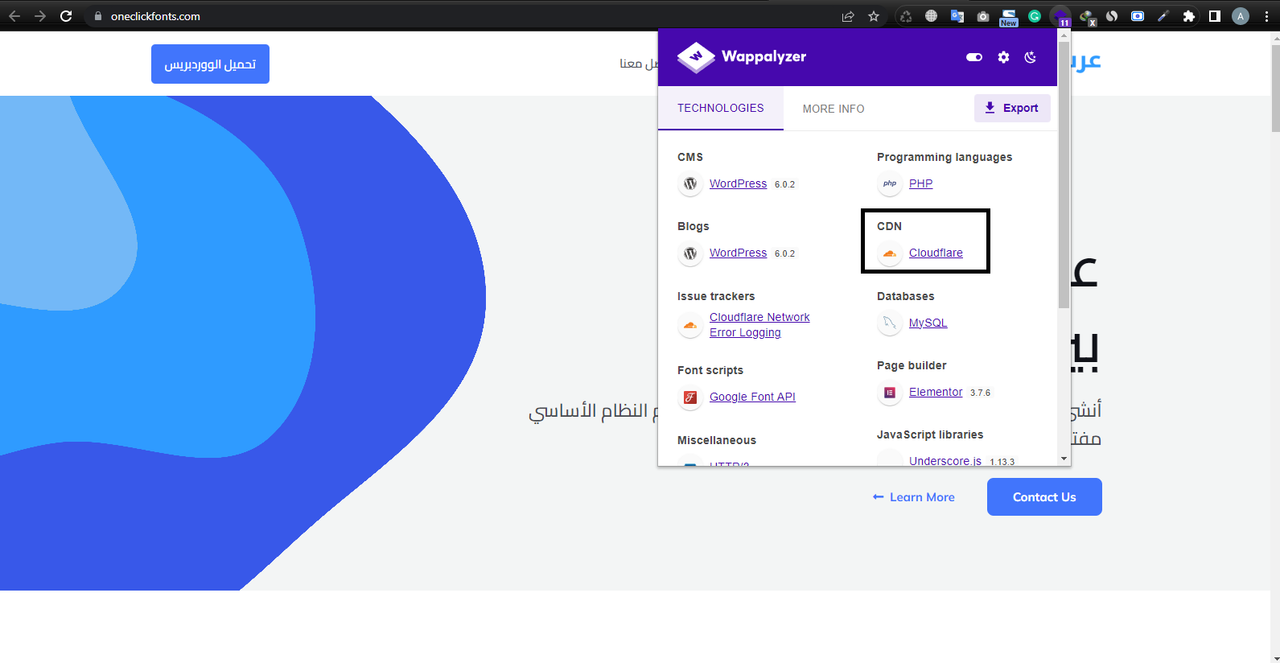Image resolution: width=1280 pixels, height=663 pixels.
Task: Open the profile avatar A
Action: 1241,16
